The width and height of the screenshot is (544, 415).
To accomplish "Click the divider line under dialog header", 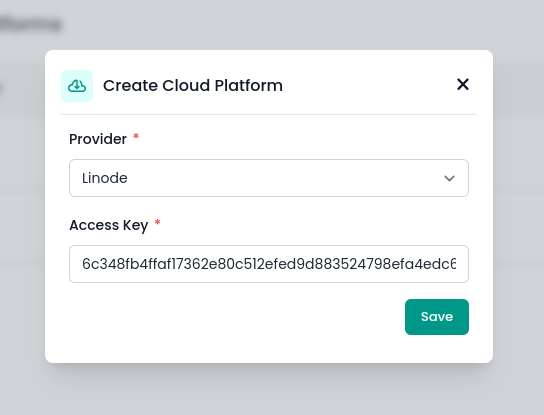I will pos(269,114).
